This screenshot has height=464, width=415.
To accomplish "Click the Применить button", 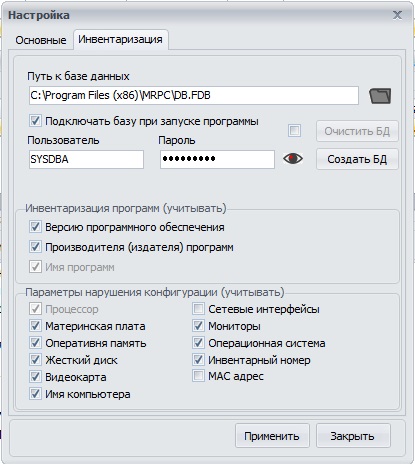I will tap(272, 436).
